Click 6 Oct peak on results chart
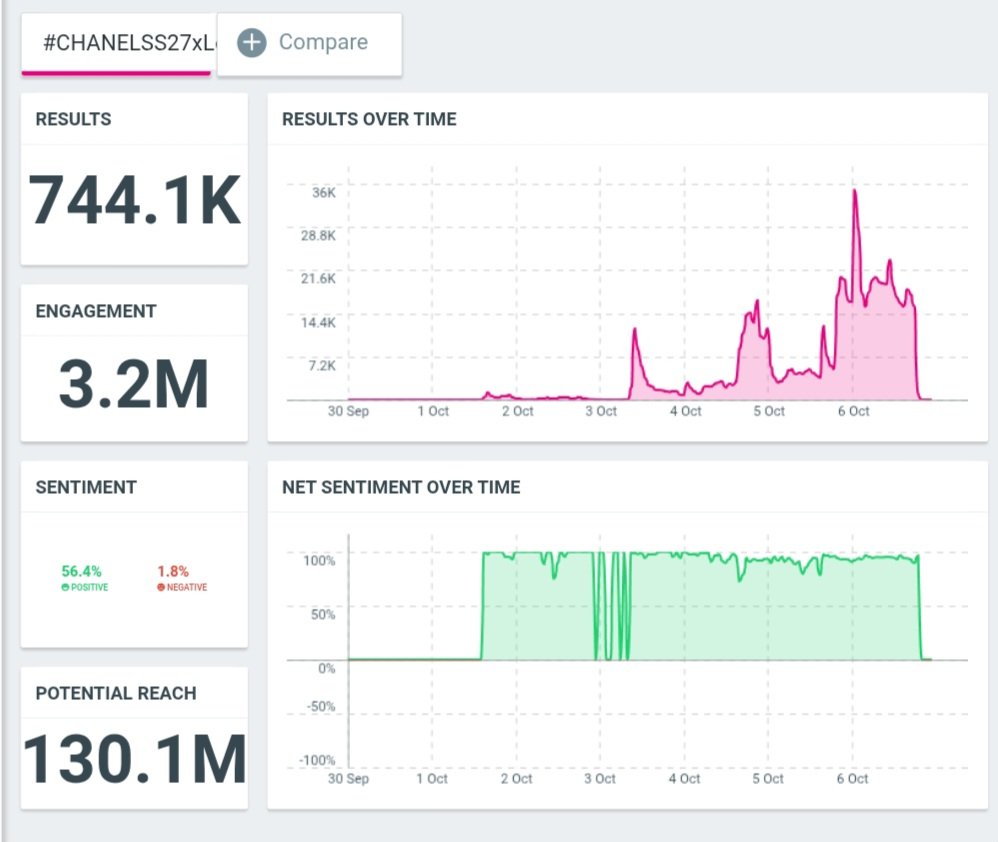 click(x=854, y=190)
